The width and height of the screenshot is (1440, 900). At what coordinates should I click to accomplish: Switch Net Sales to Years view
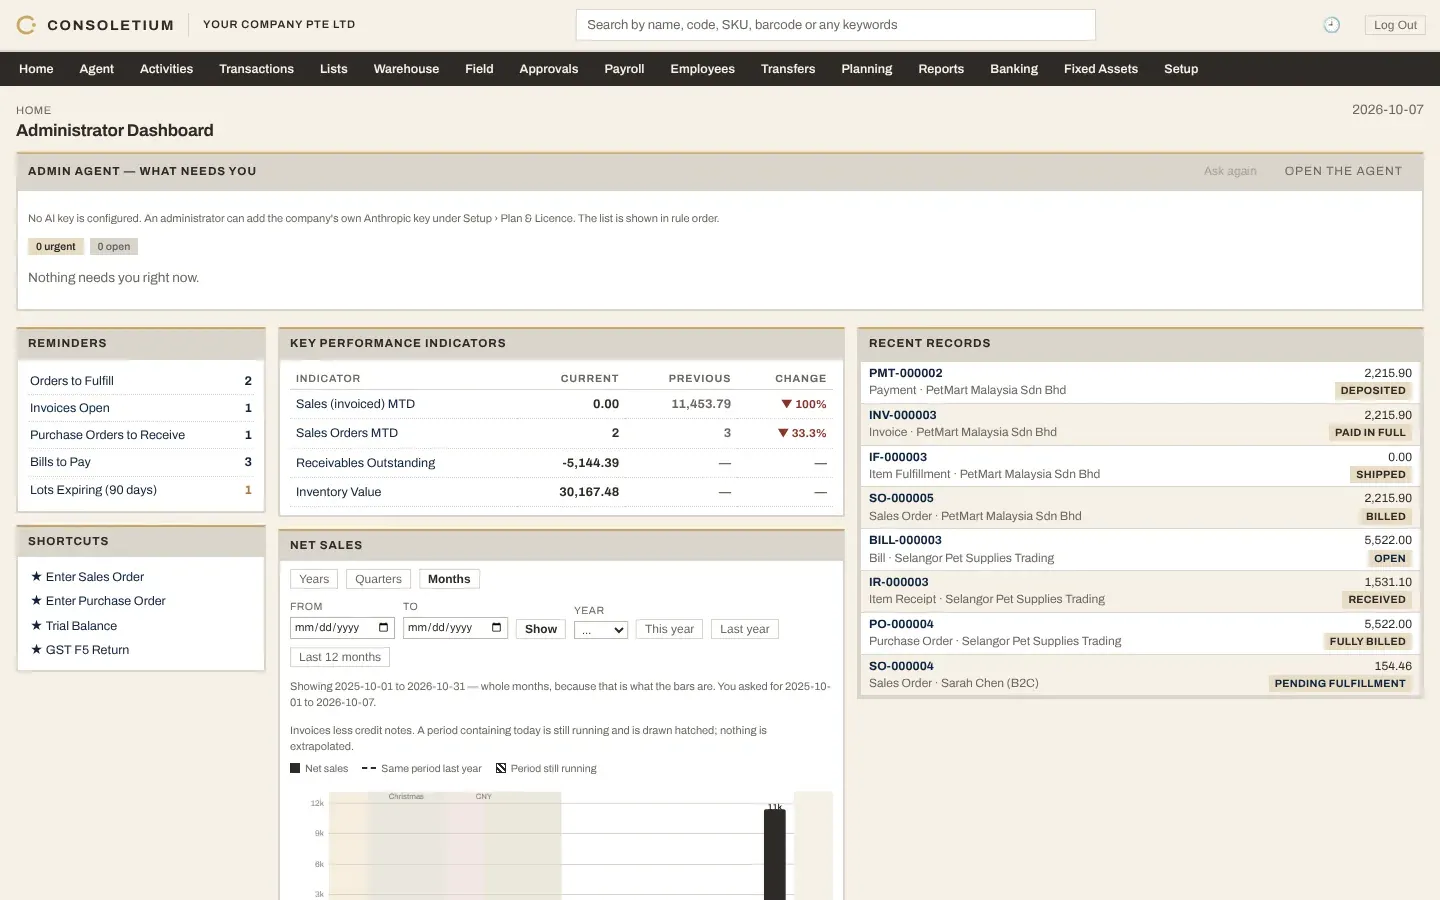pyautogui.click(x=314, y=579)
